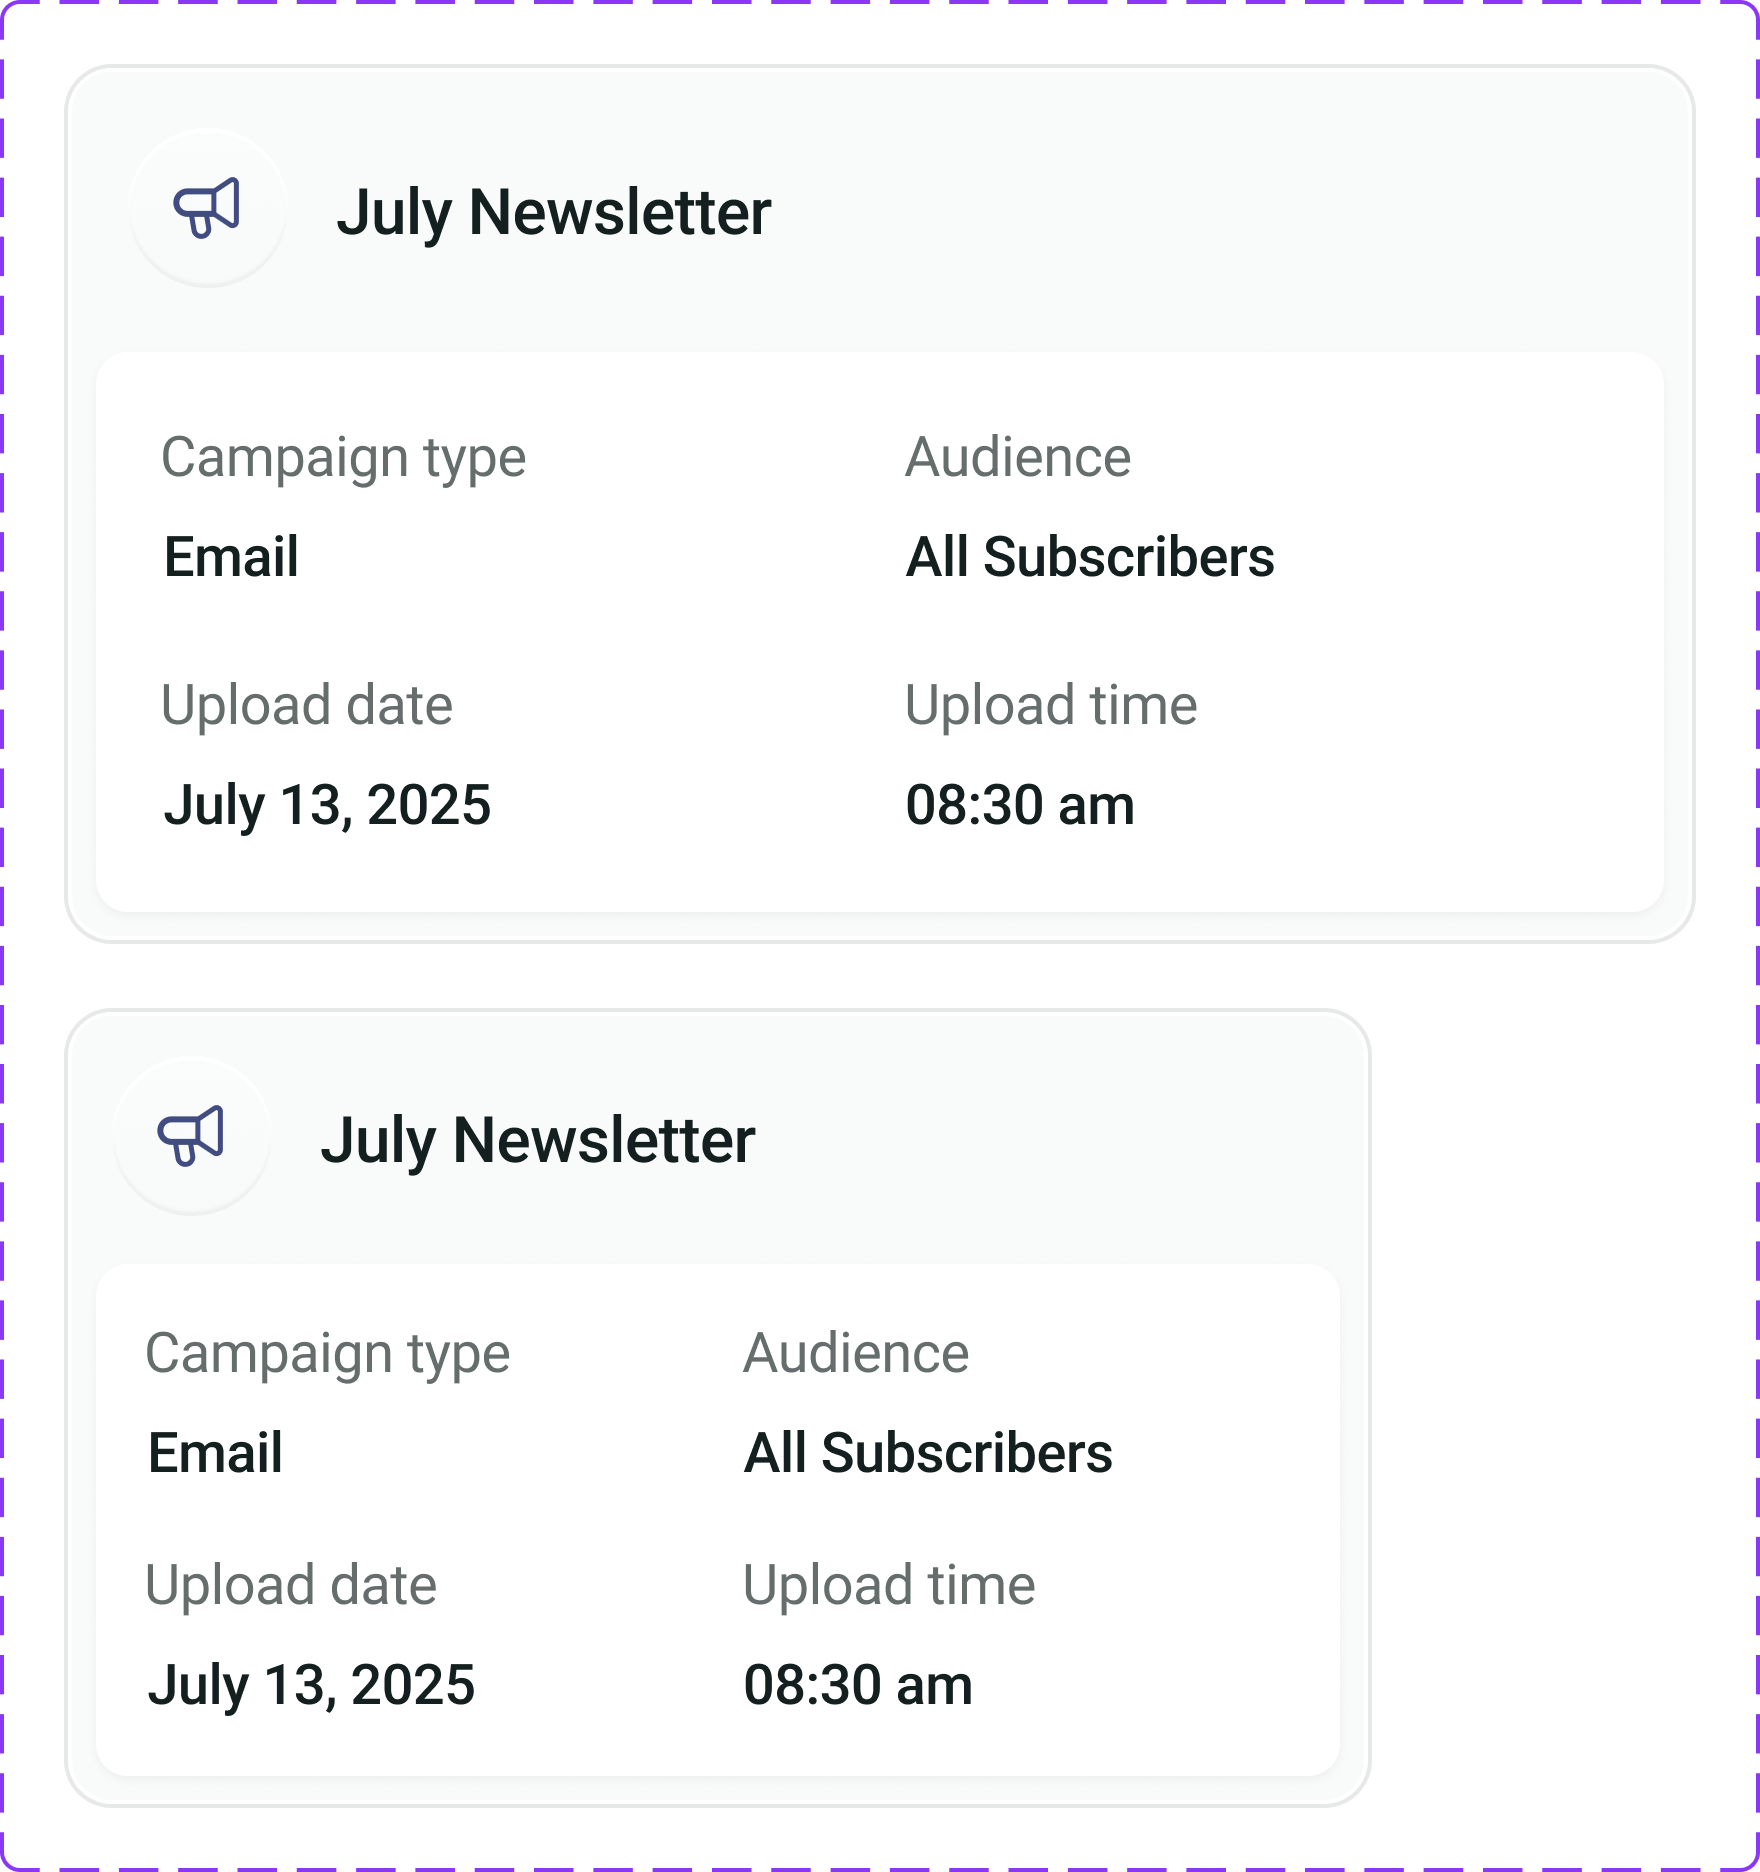Select the July Newsletter title in the top card

click(x=553, y=213)
